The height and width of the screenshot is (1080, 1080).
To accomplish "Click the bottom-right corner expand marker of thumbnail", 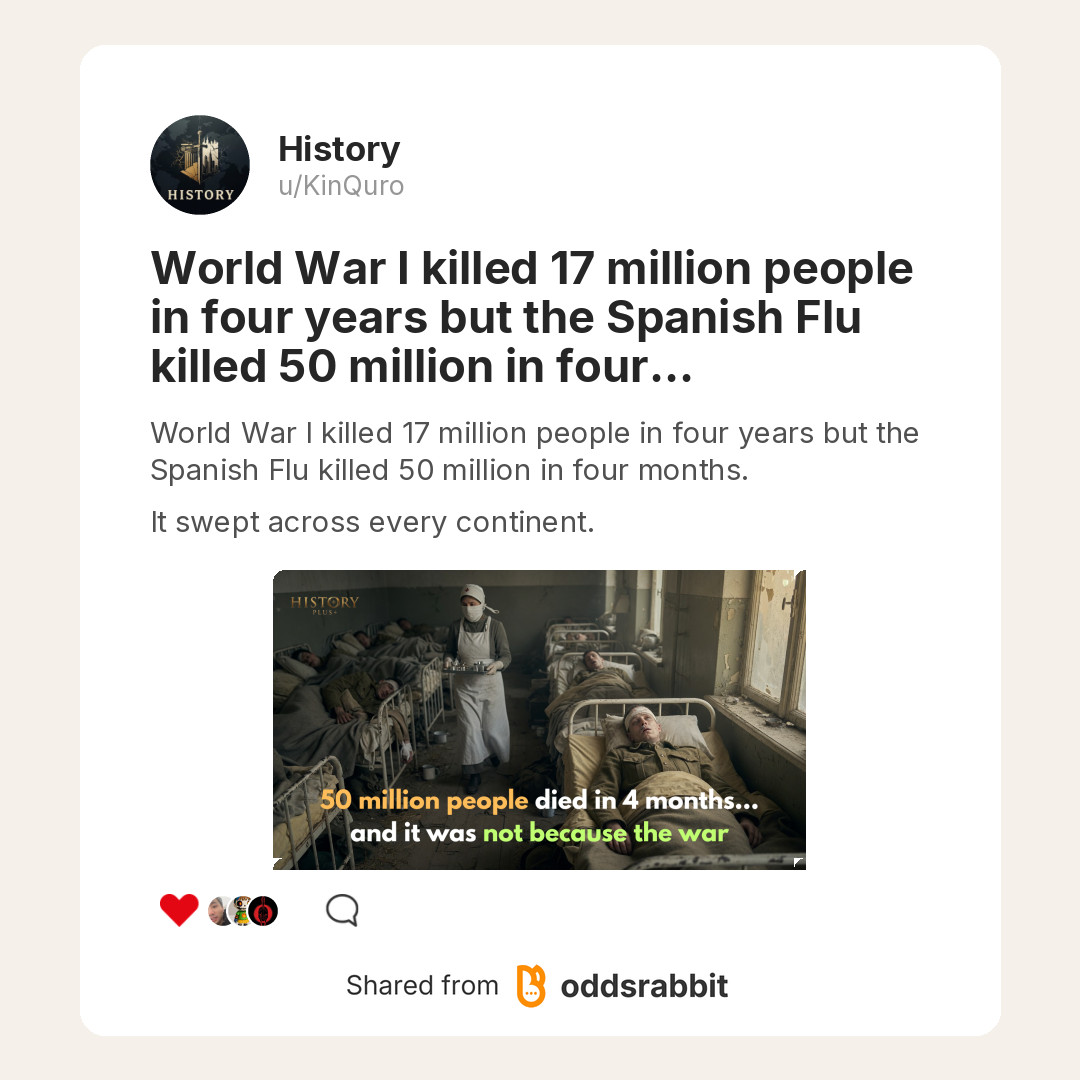I will pos(799,862).
